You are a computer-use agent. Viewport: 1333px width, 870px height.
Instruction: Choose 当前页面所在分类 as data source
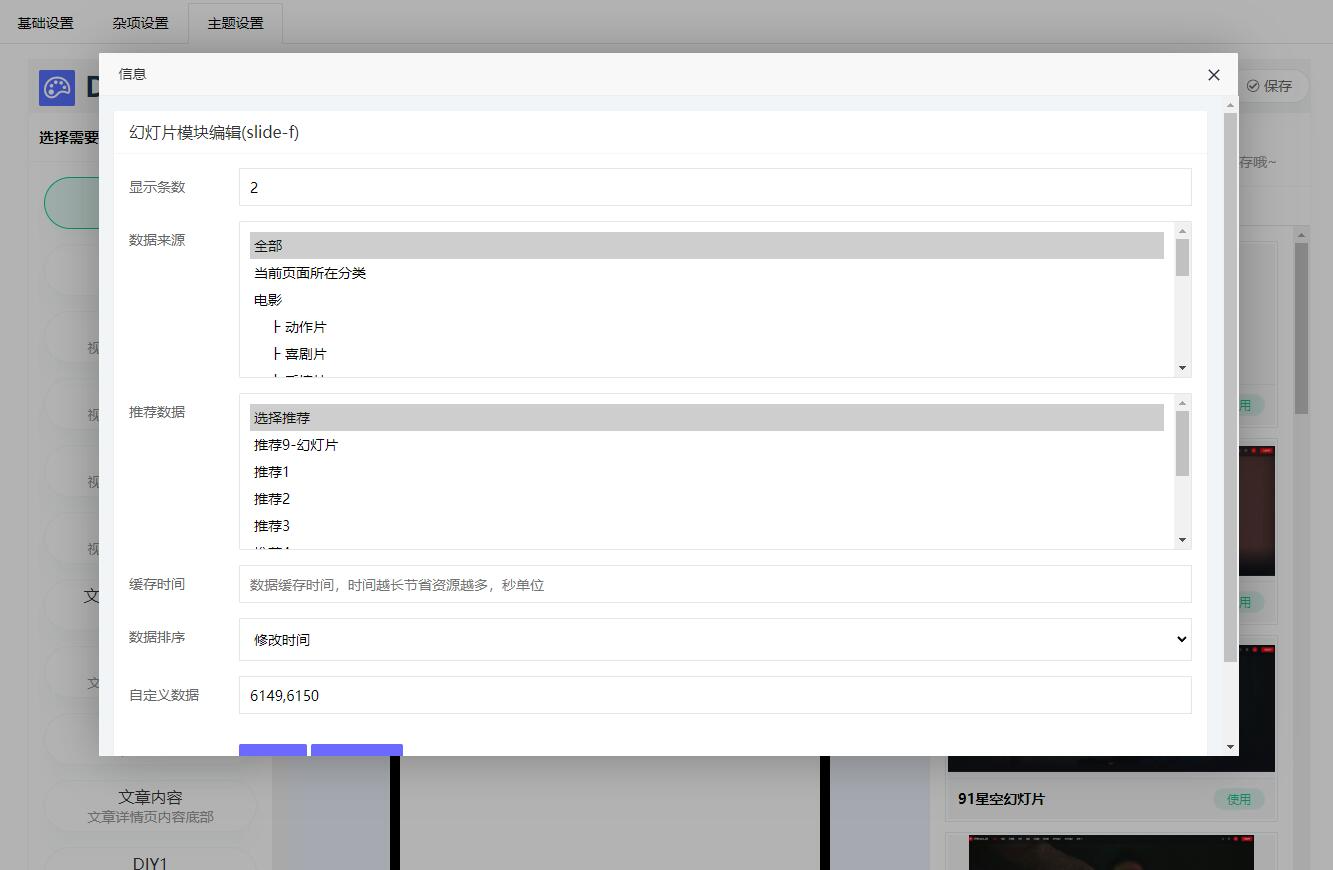(x=310, y=273)
